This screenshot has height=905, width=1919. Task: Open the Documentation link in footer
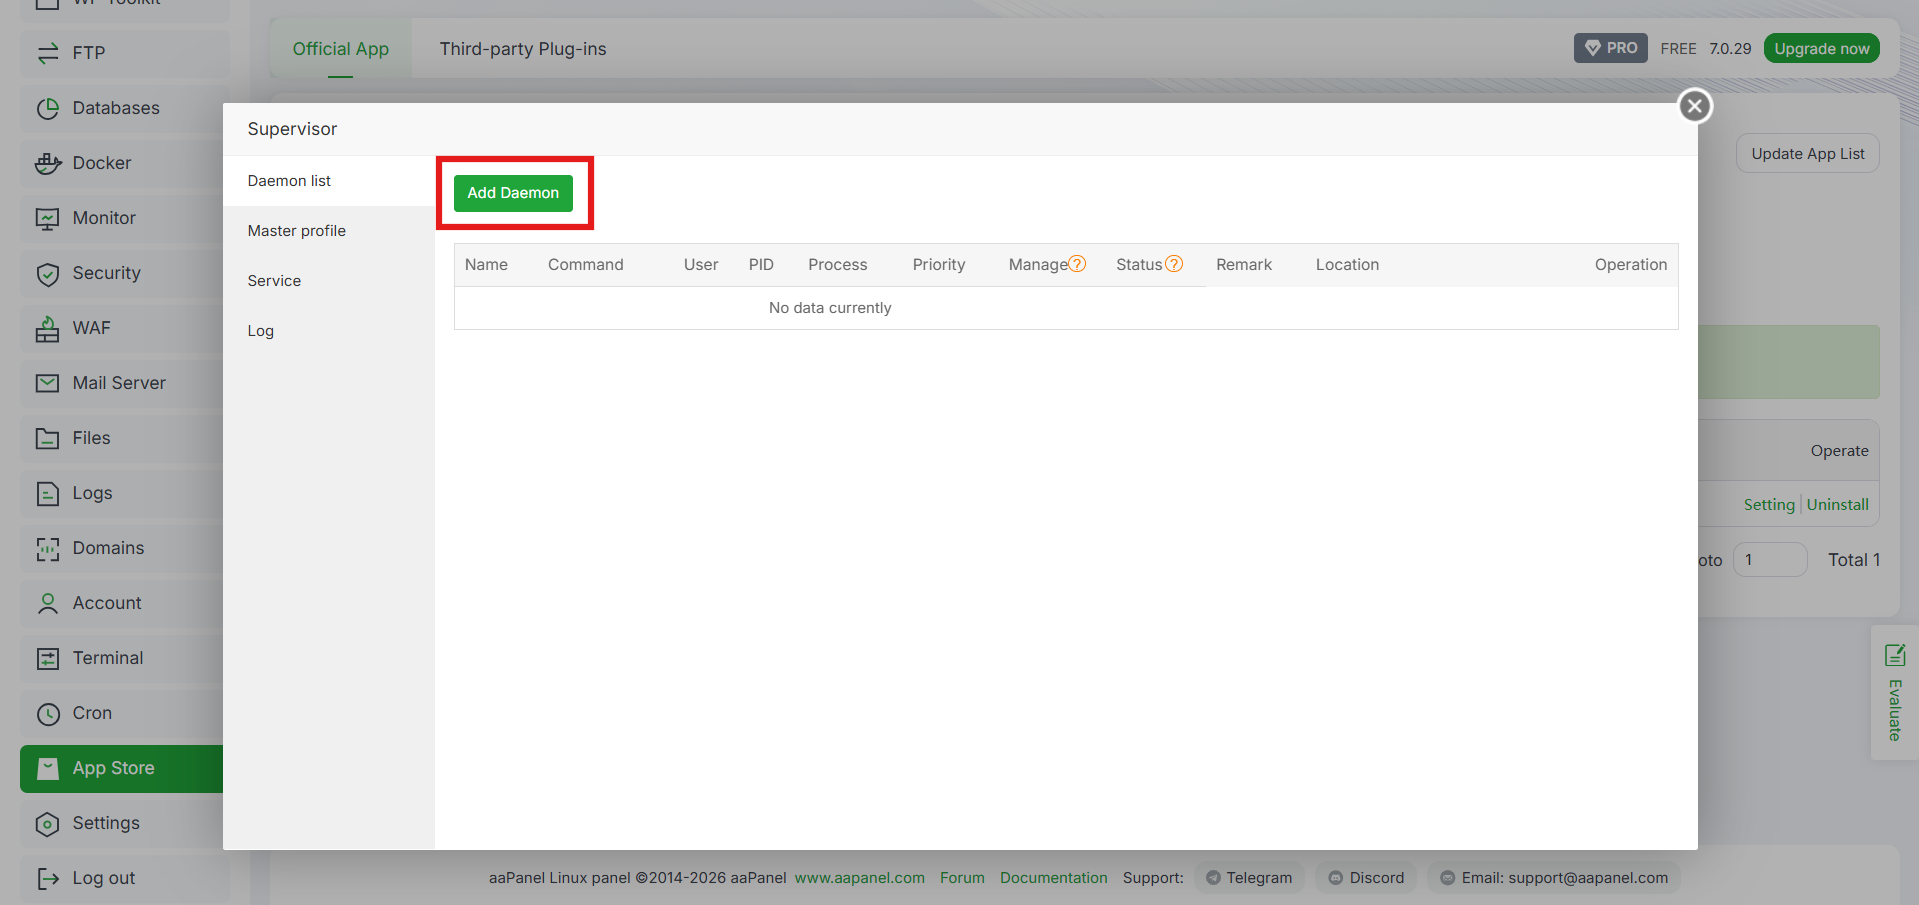tap(1054, 878)
